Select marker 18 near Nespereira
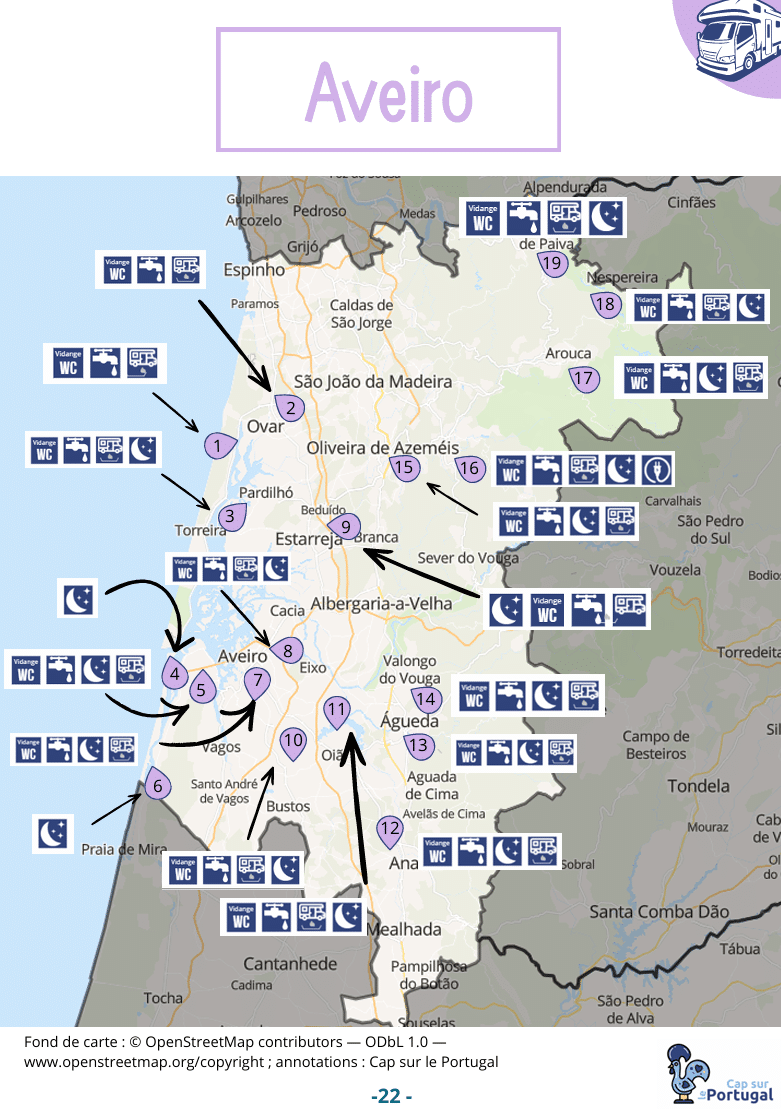The width and height of the screenshot is (781, 1114). click(x=605, y=305)
